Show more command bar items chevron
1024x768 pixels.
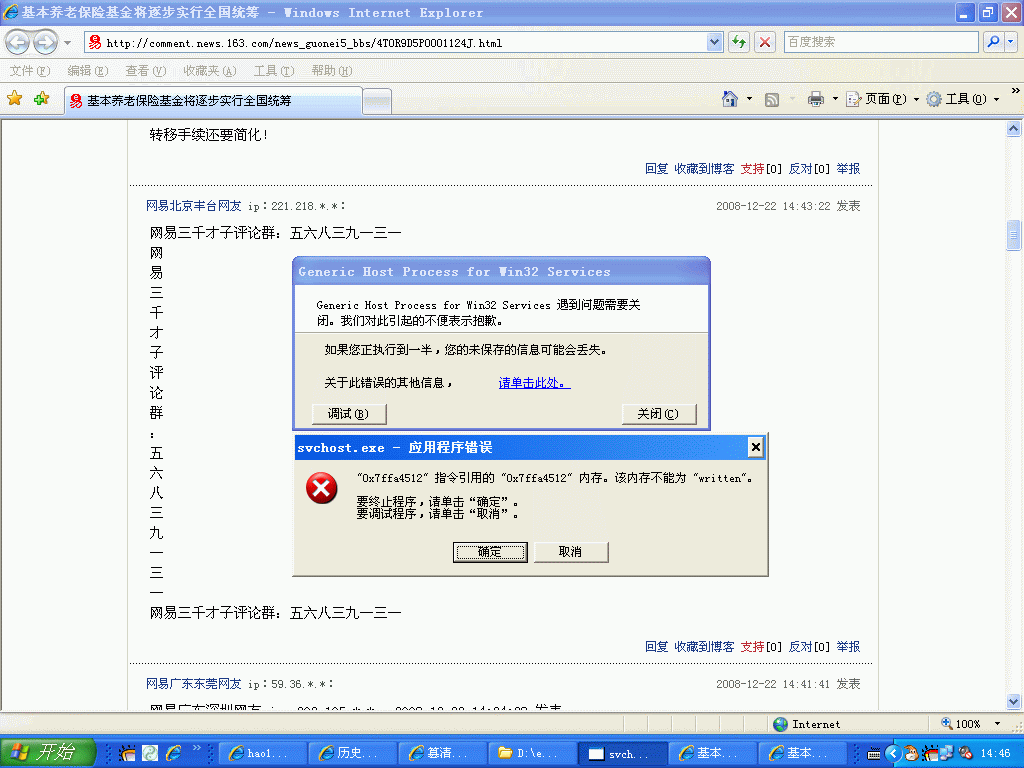[1016, 90]
